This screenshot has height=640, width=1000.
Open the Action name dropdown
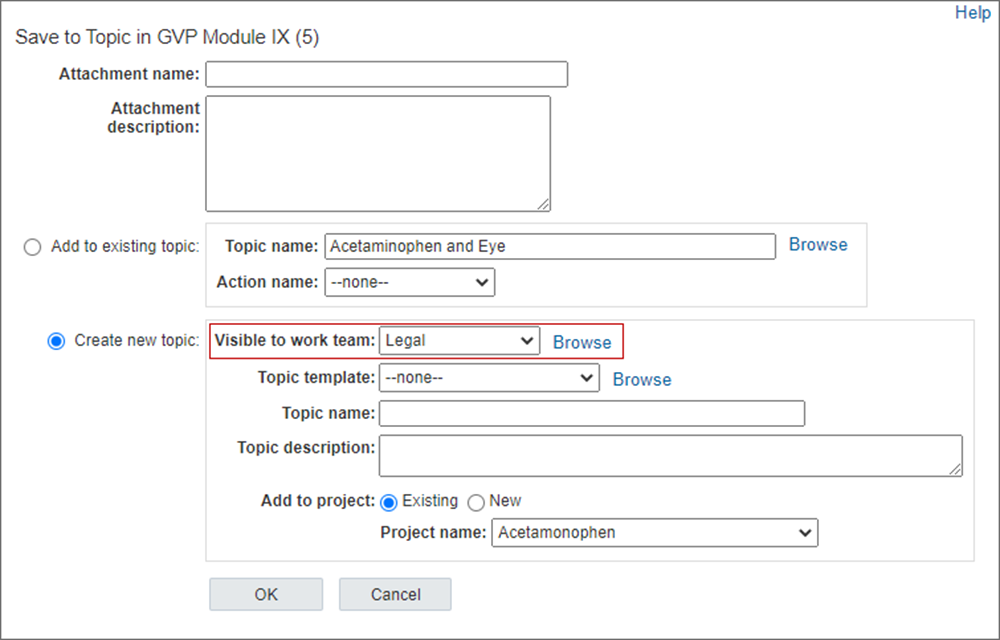pos(409,282)
